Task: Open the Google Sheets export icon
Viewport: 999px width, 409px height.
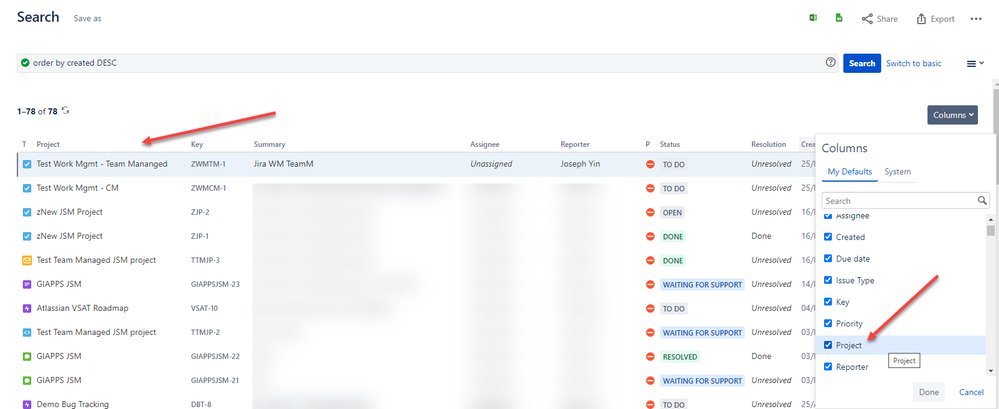Action: click(839, 18)
